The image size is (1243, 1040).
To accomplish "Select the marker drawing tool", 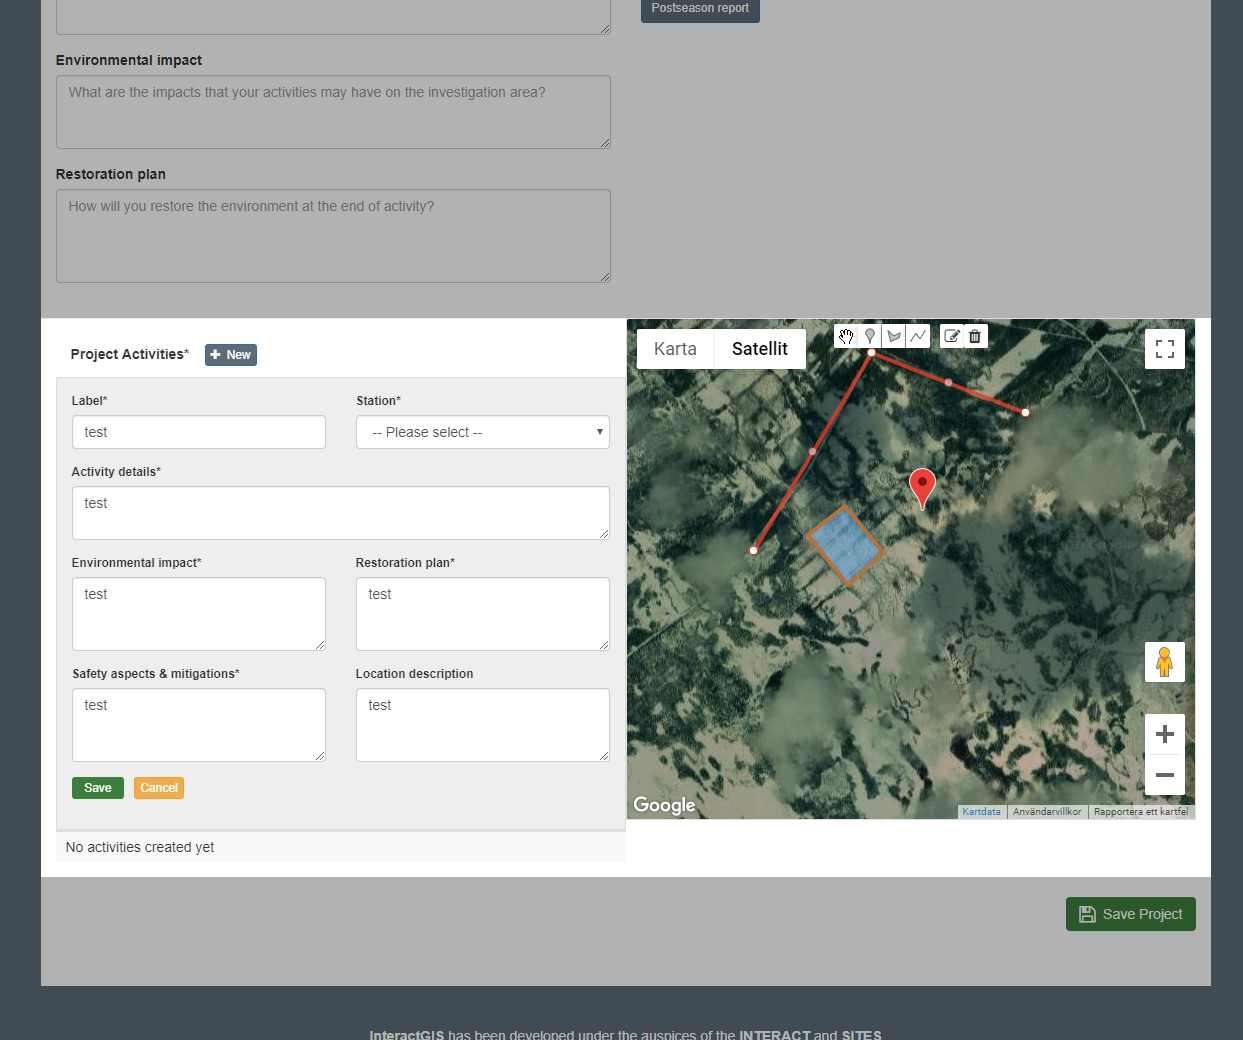I will [870, 336].
